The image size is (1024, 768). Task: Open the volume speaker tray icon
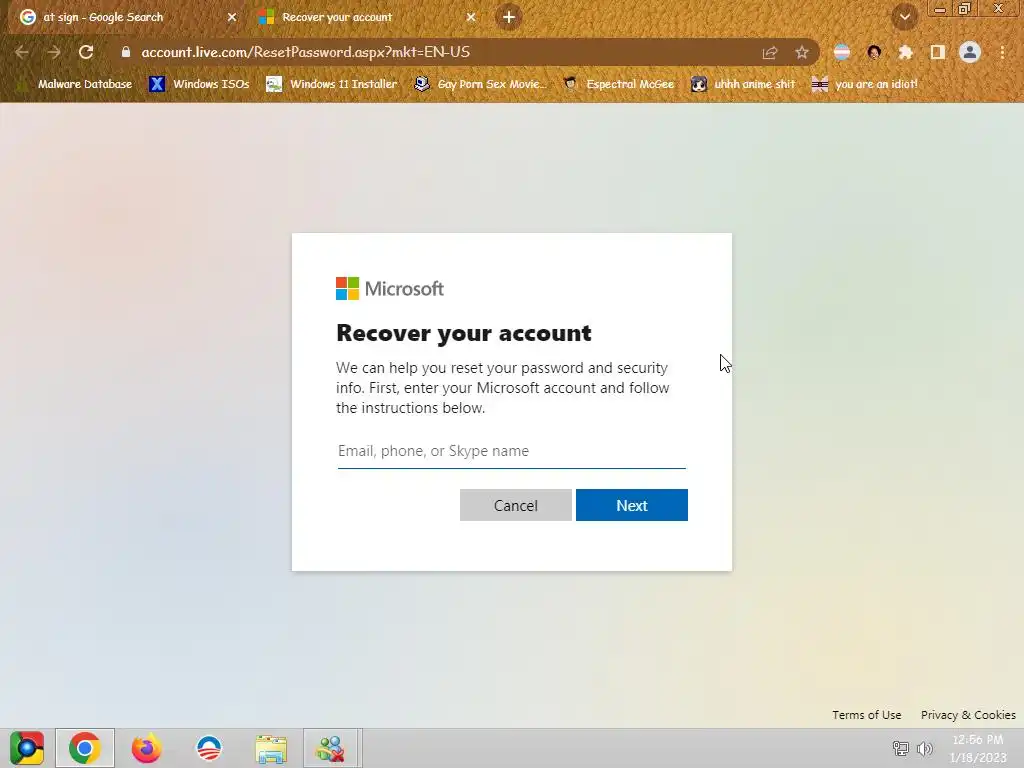[x=925, y=749]
